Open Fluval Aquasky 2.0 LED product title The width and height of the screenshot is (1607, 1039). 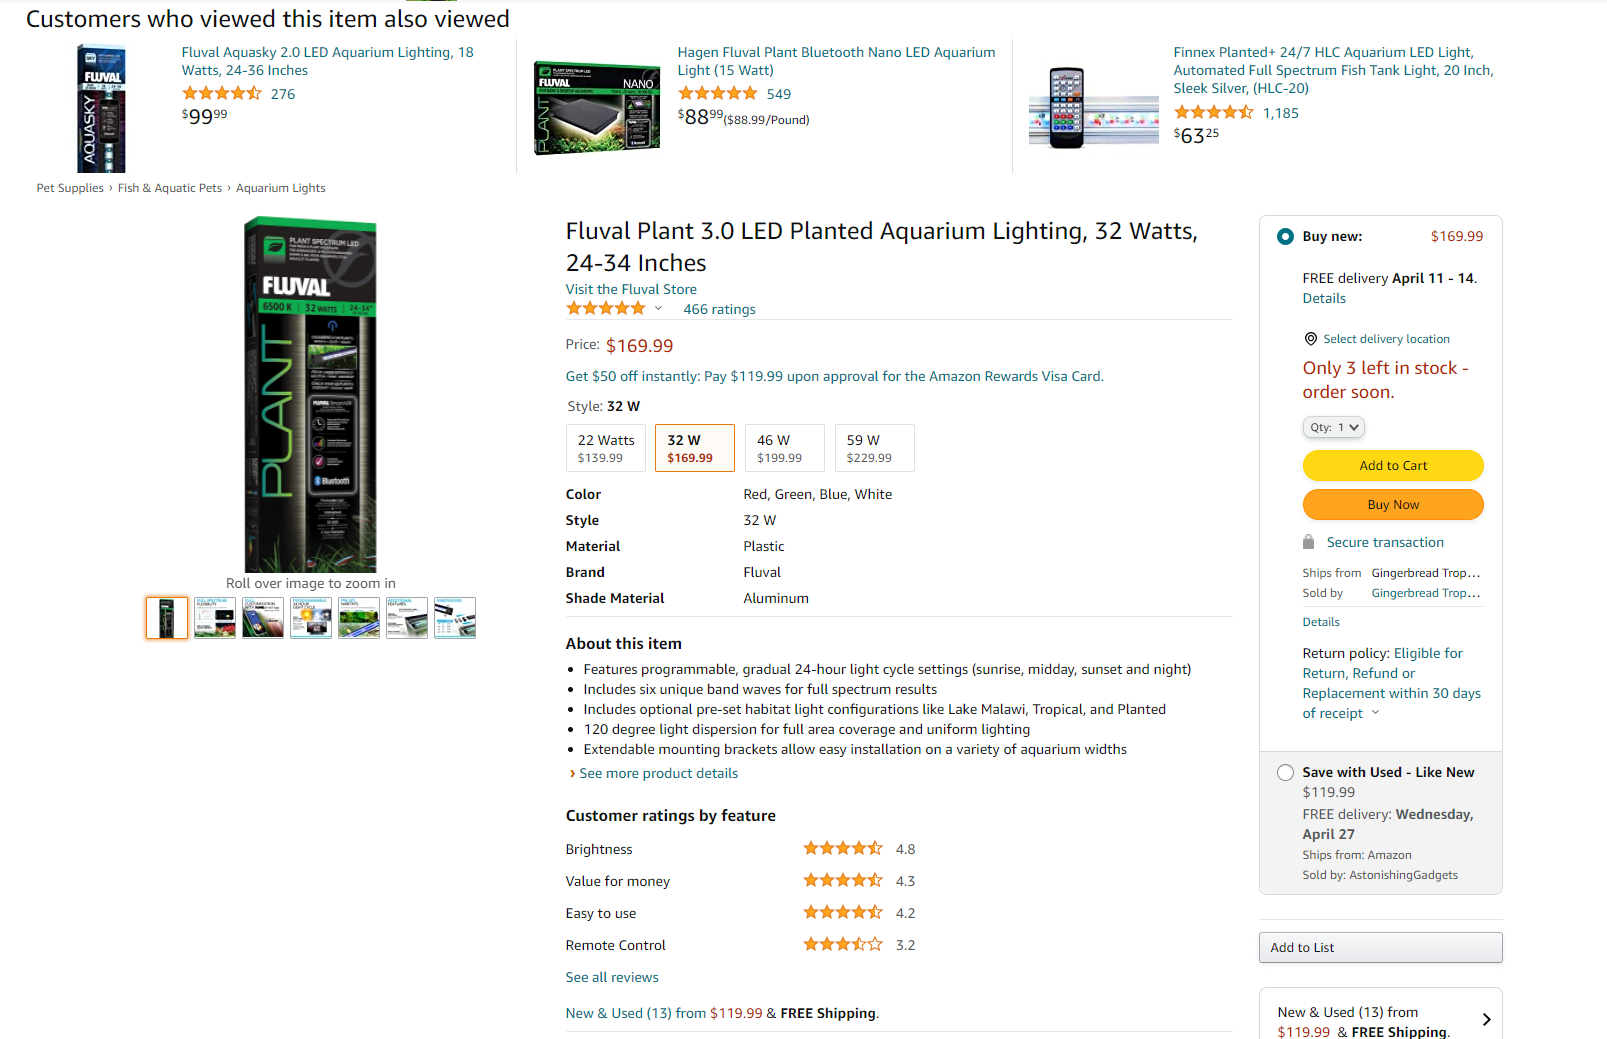328,61
